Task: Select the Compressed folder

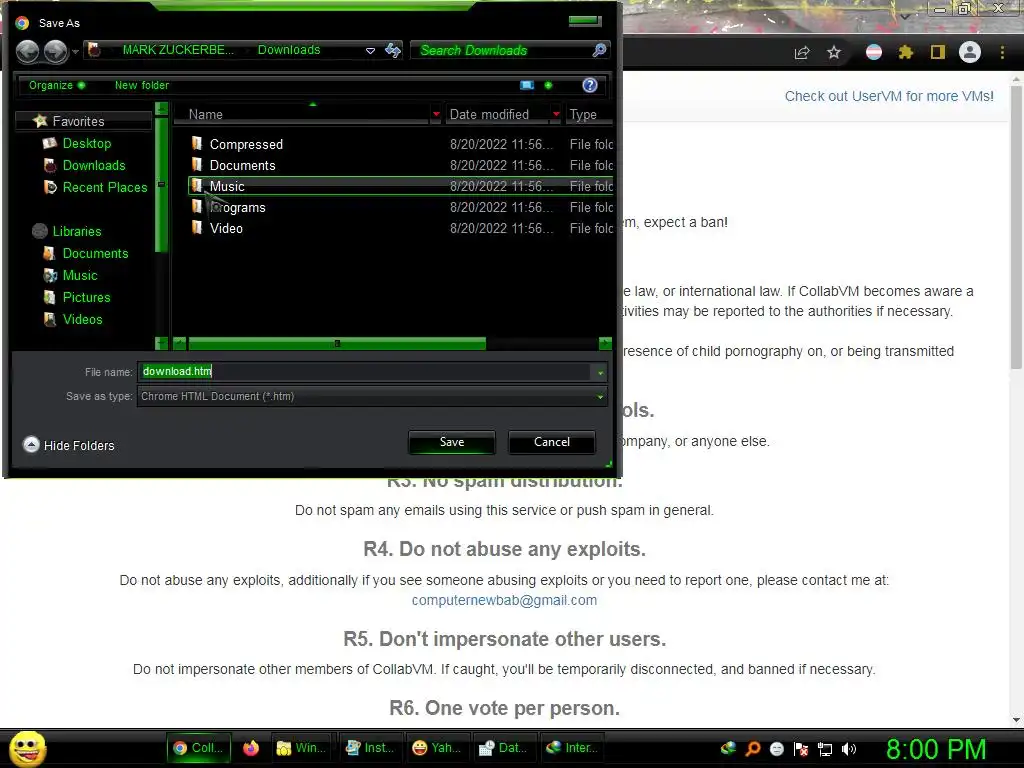Action: [x=400, y=144]
